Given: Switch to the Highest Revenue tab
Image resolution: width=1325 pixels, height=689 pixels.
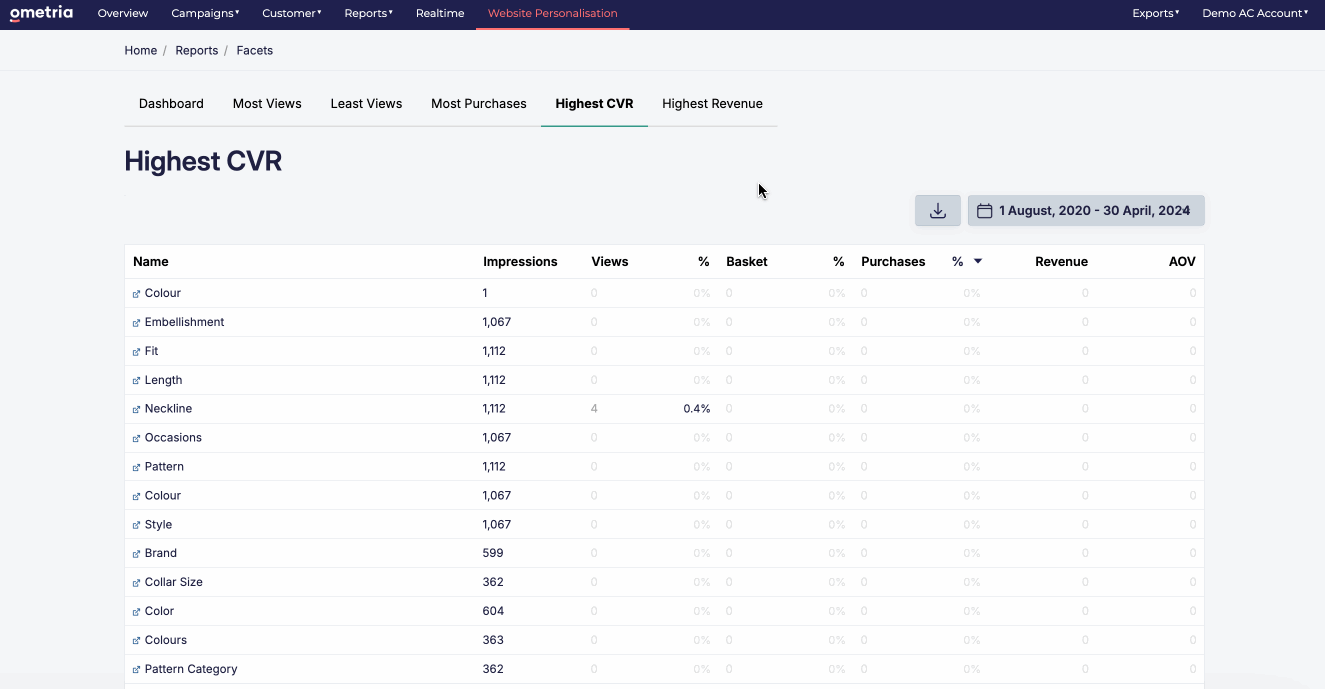Looking at the screenshot, I should tap(712, 104).
